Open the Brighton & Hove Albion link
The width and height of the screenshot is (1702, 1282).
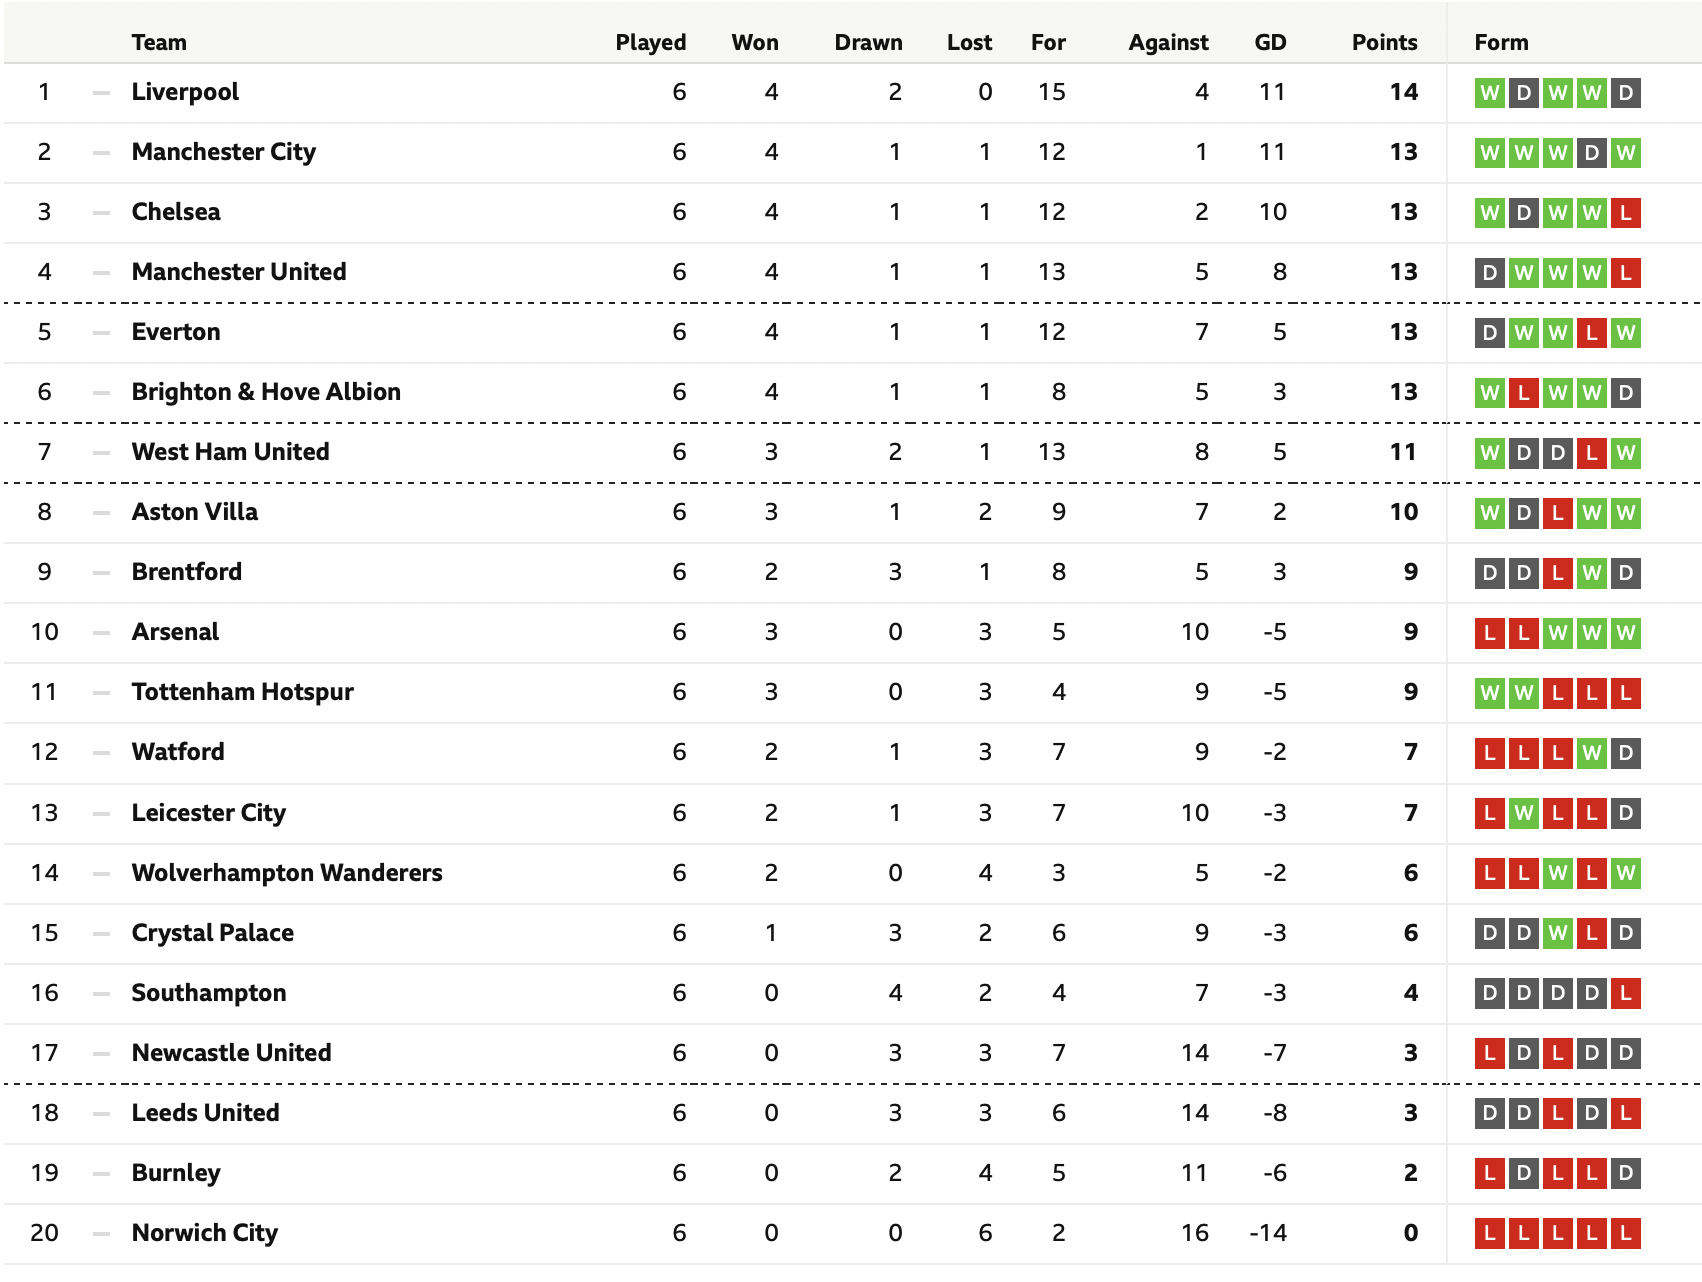click(266, 392)
